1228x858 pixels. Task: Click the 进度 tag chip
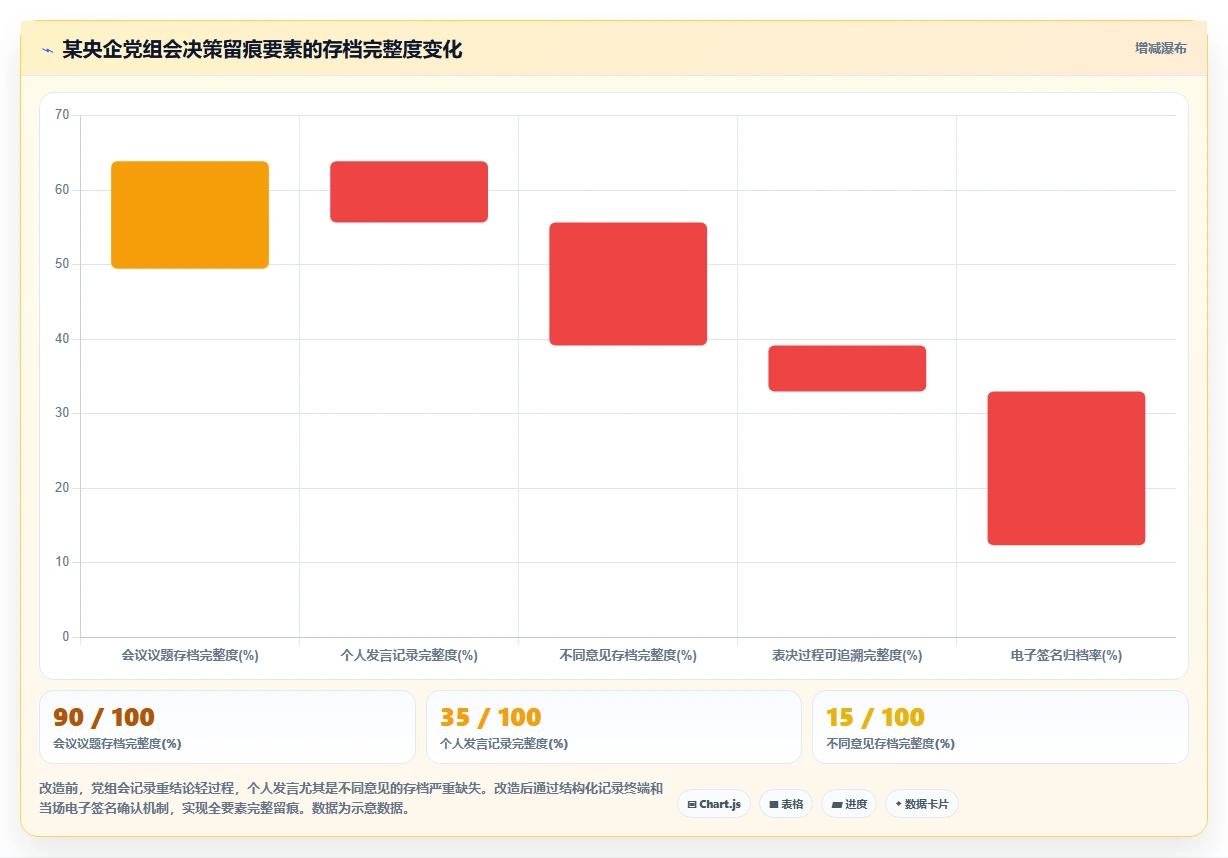click(849, 804)
